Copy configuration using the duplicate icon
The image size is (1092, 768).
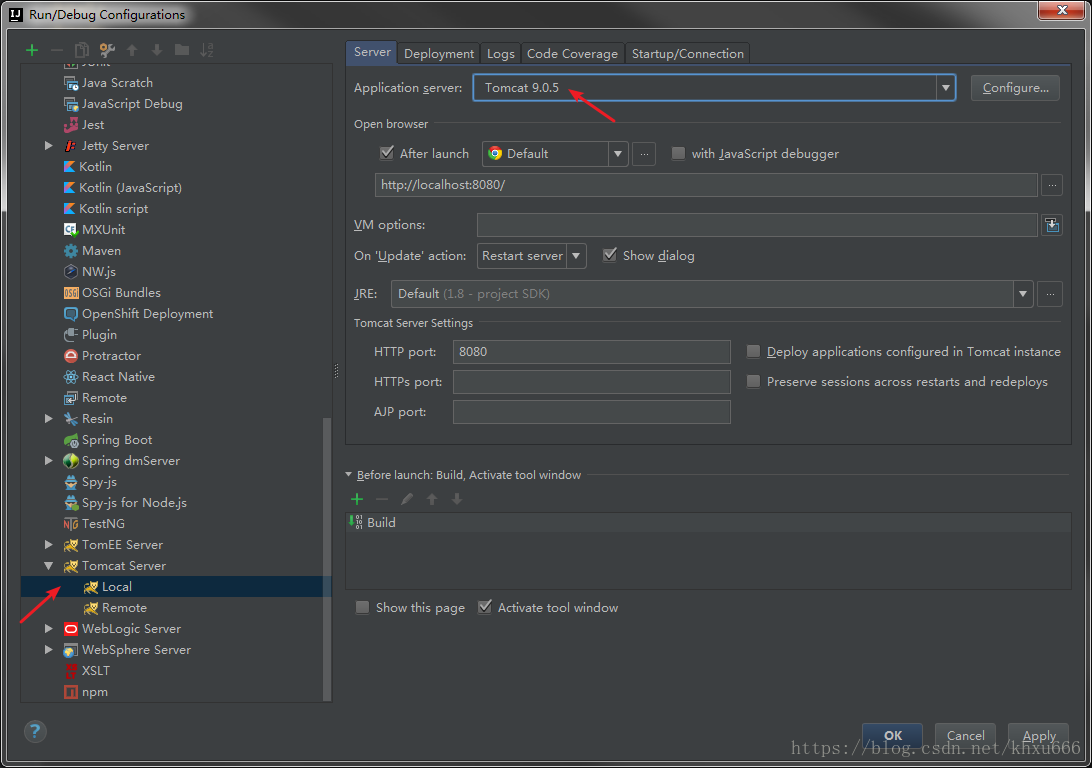(x=81, y=50)
